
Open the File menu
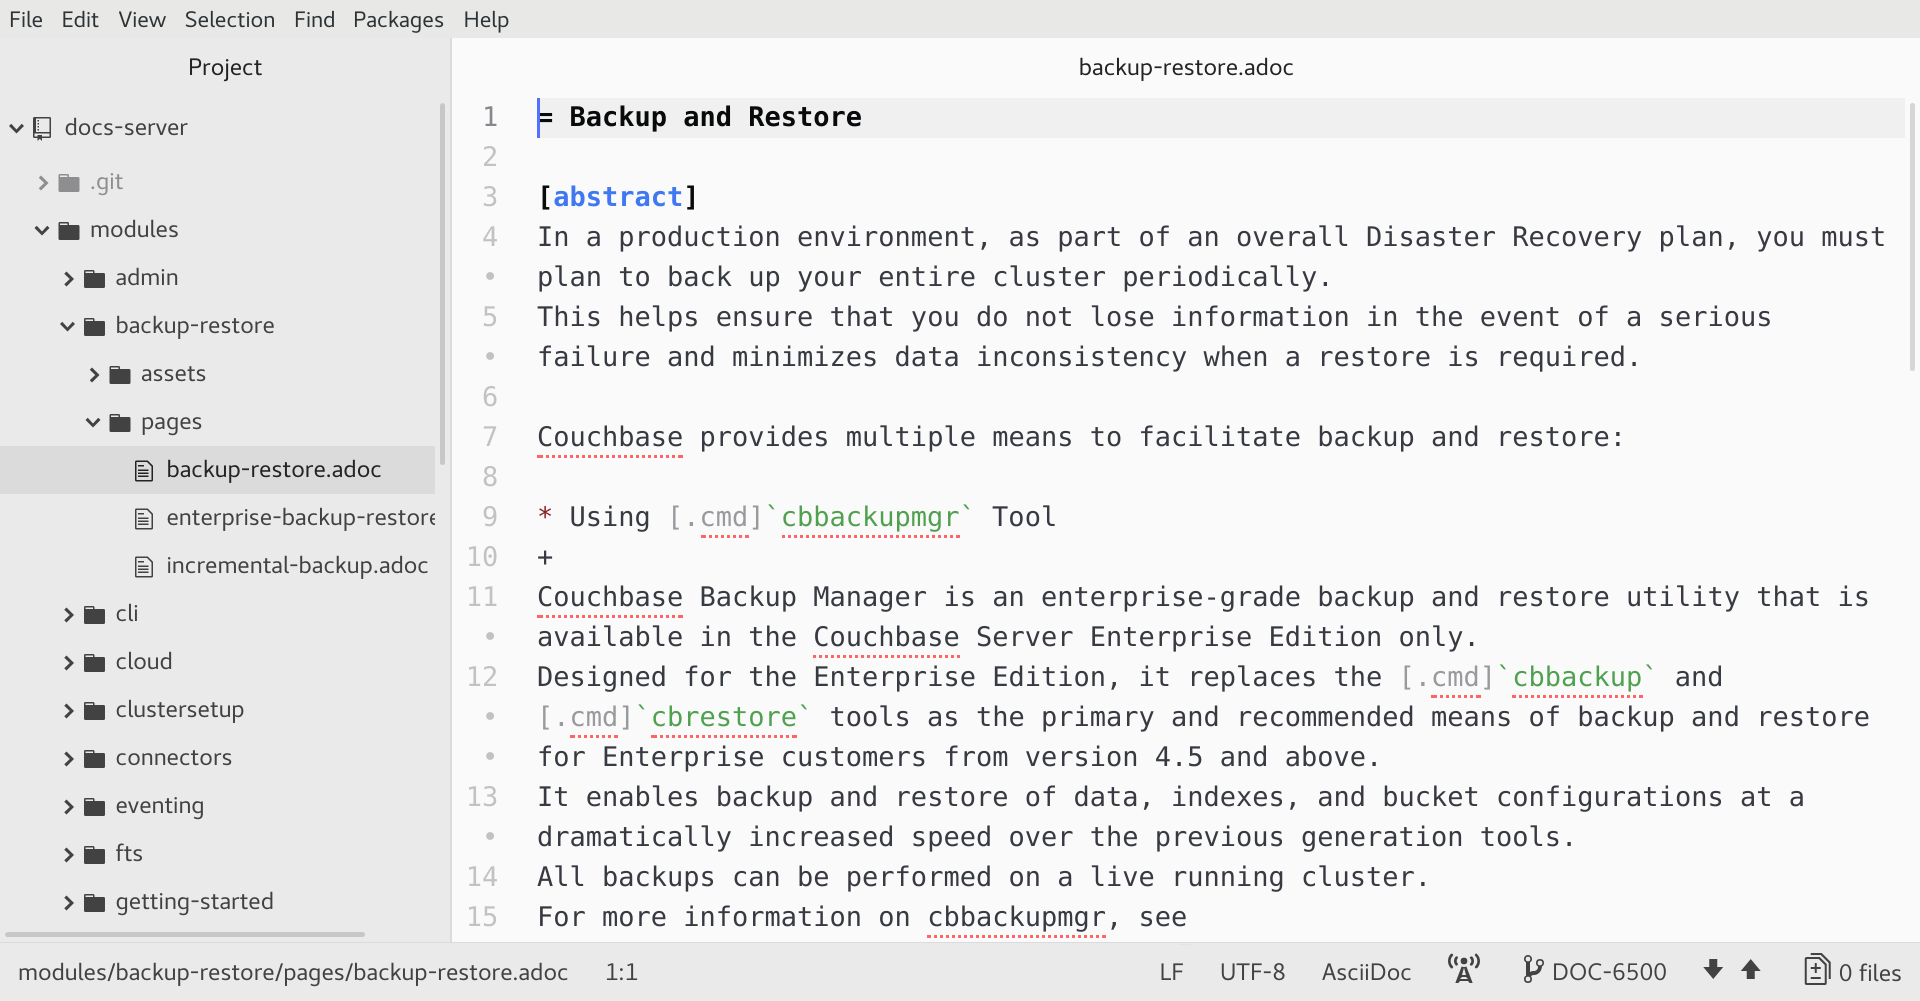(x=25, y=19)
